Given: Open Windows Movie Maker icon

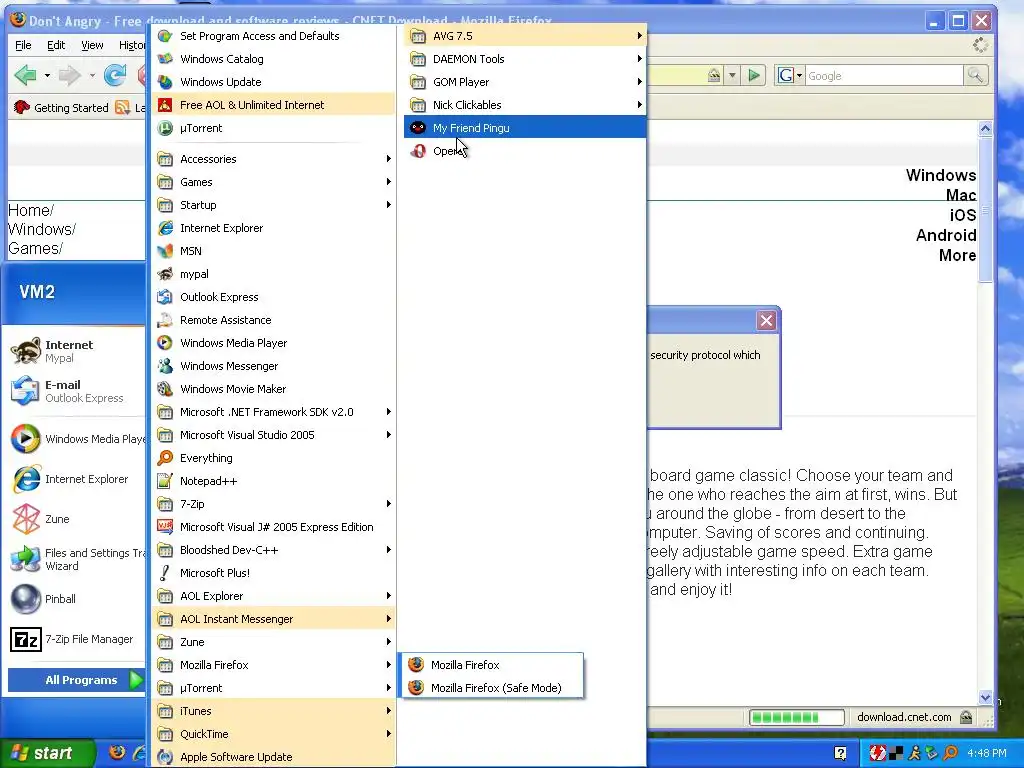Looking at the screenshot, I should tap(165, 389).
